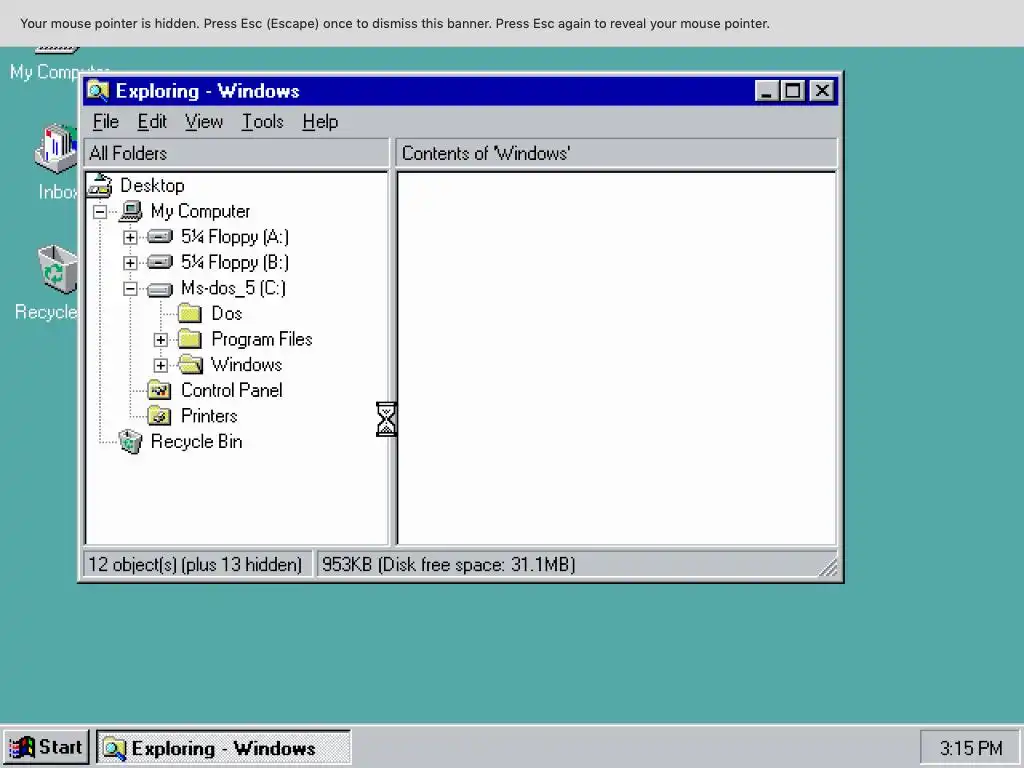Click the Printers folder icon

[x=159, y=416]
